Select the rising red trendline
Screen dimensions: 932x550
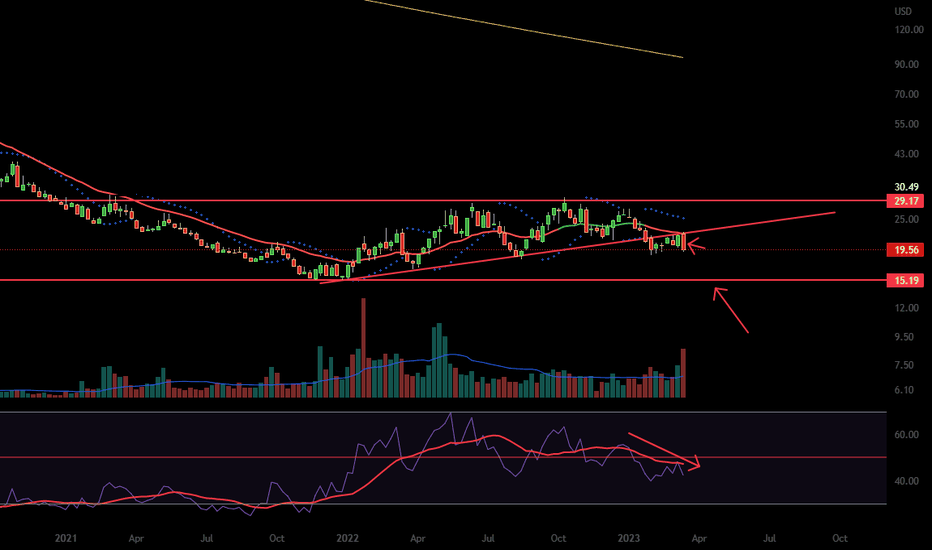click(578, 247)
